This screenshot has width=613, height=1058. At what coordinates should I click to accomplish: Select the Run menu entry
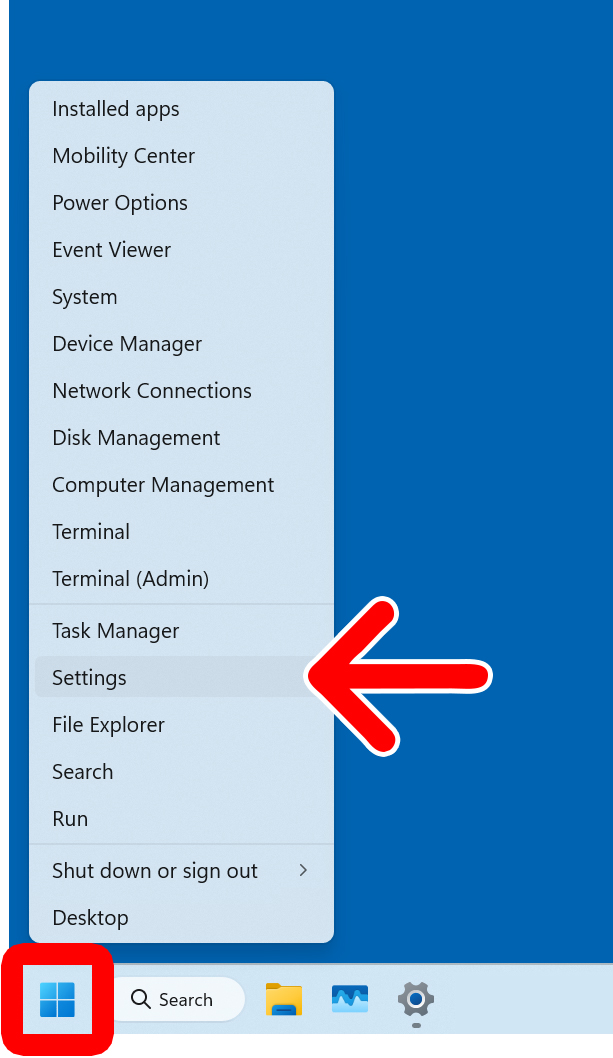70,819
